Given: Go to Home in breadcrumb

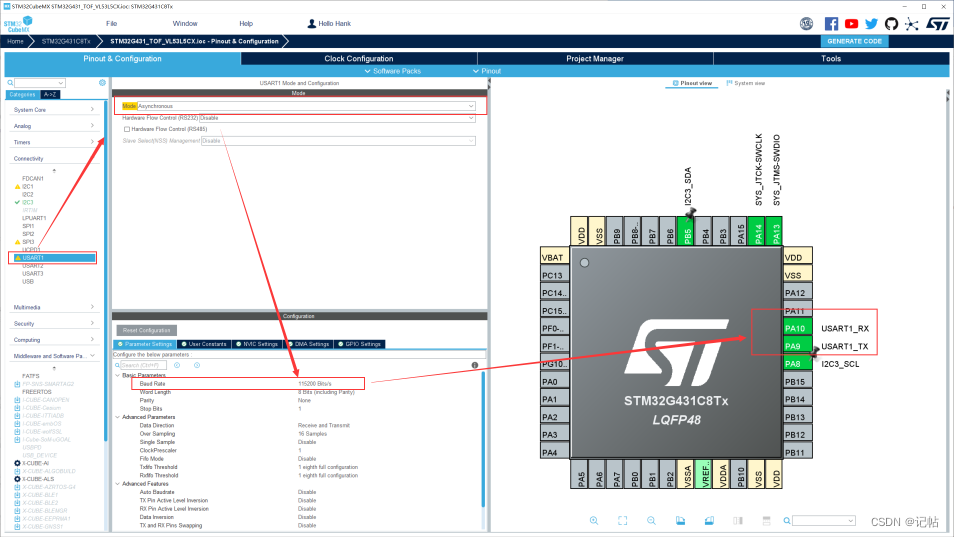Looking at the screenshot, I should [15, 41].
